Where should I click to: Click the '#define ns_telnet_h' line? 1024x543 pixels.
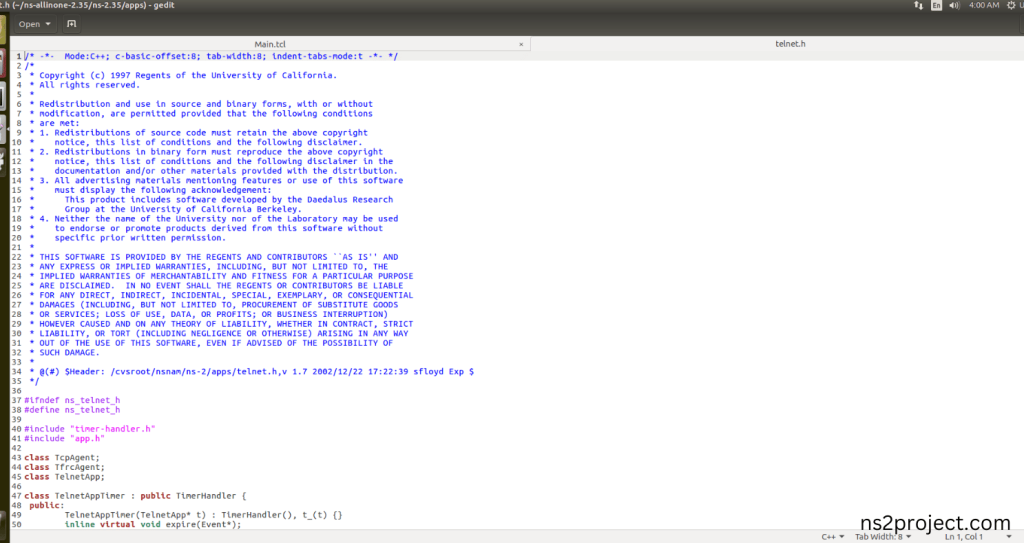click(x=72, y=410)
